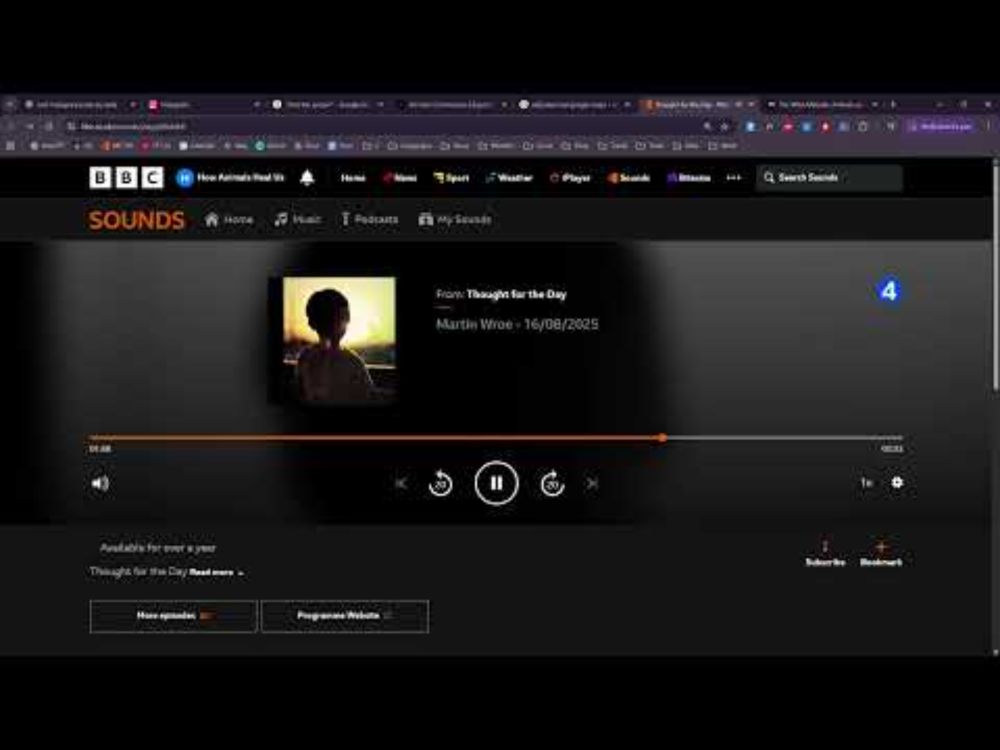Screen dimensions: 1000x750
Task: Click the search magnifier icon in Search Sounds
Action: 768,177
